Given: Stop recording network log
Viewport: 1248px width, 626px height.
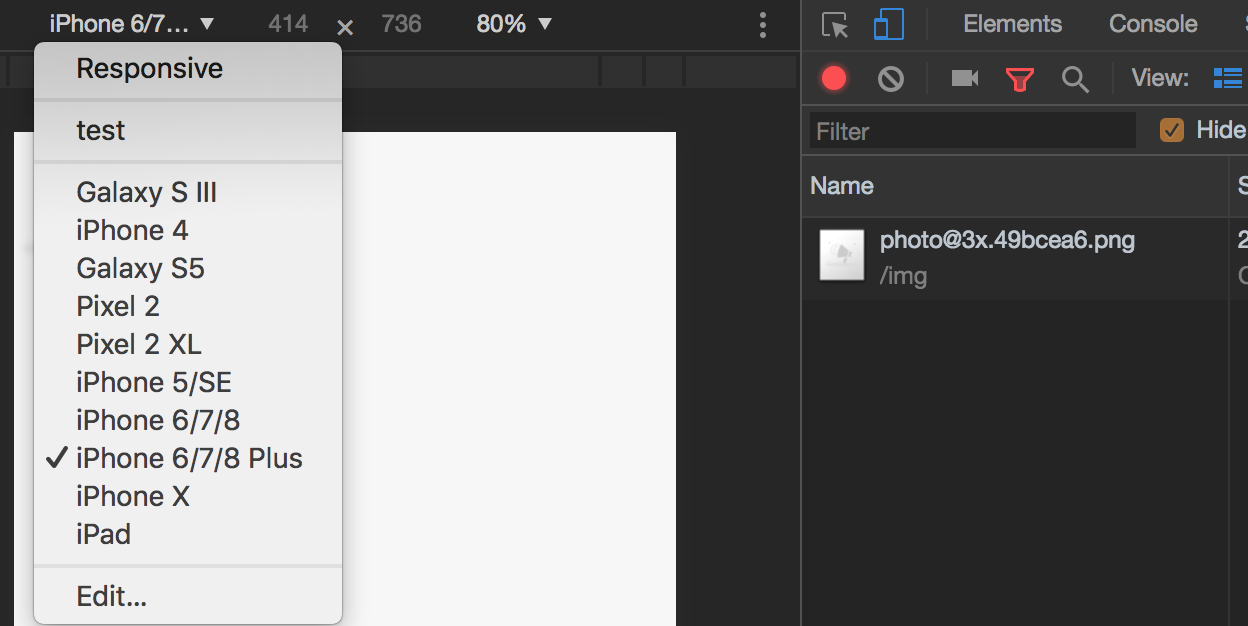Looking at the screenshot, I should (x=834, y=79).
